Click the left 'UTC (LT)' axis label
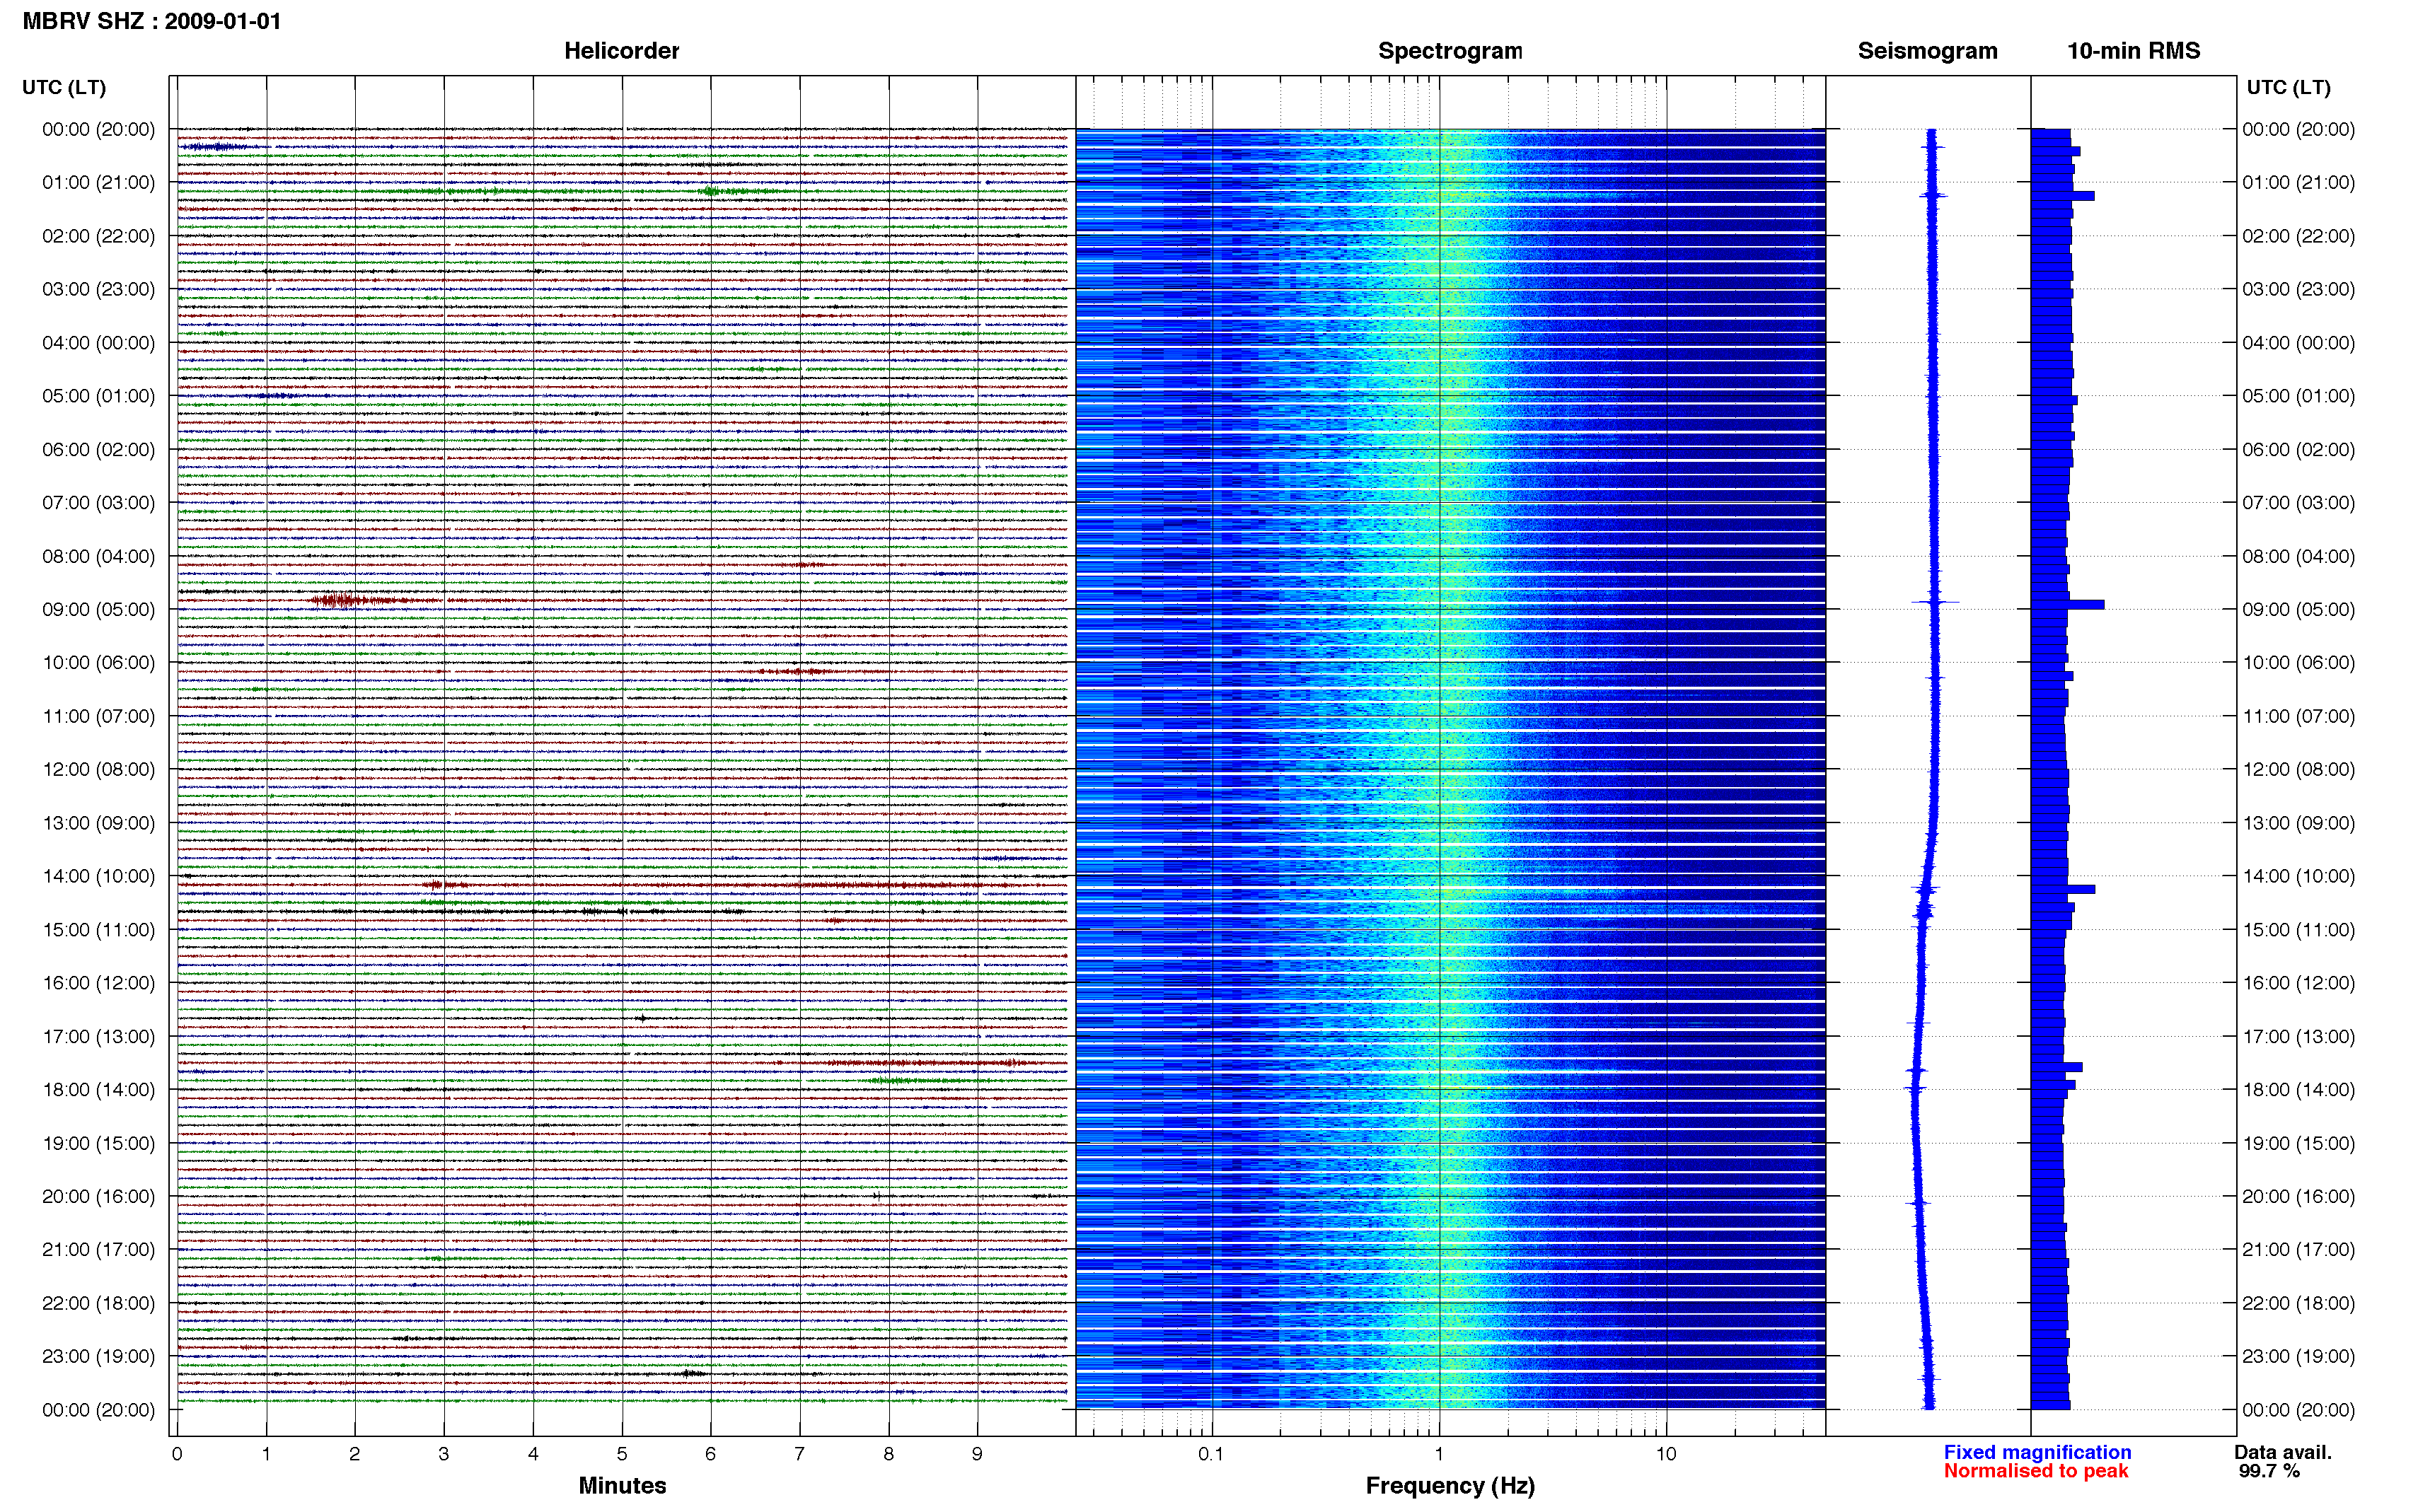The width and height of the screenshot is (2418, 1512). (64, 87)
